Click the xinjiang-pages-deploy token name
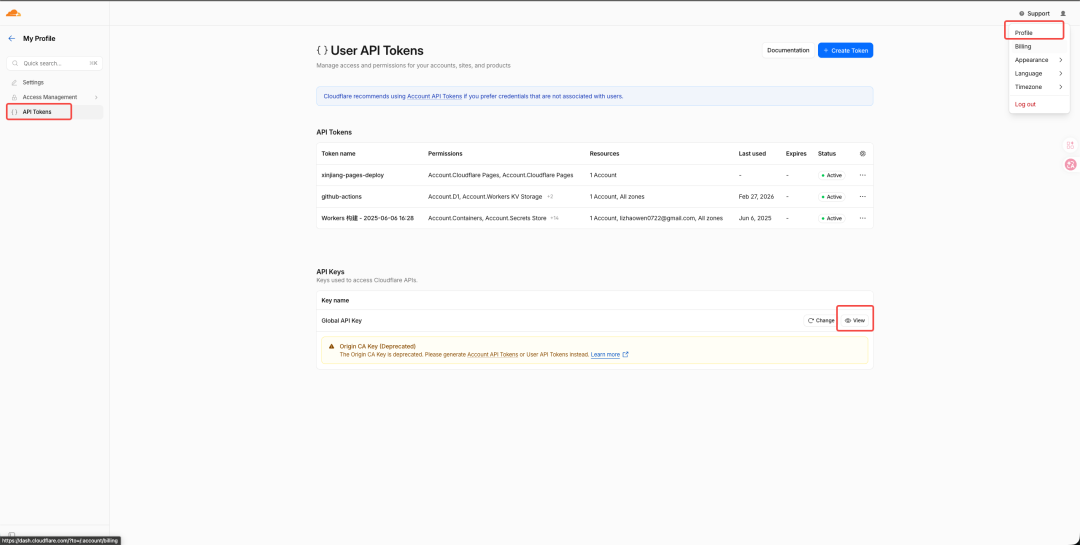Image resolution: width=1080 pixels, height=545 pixels. click(x=353, y=175)
